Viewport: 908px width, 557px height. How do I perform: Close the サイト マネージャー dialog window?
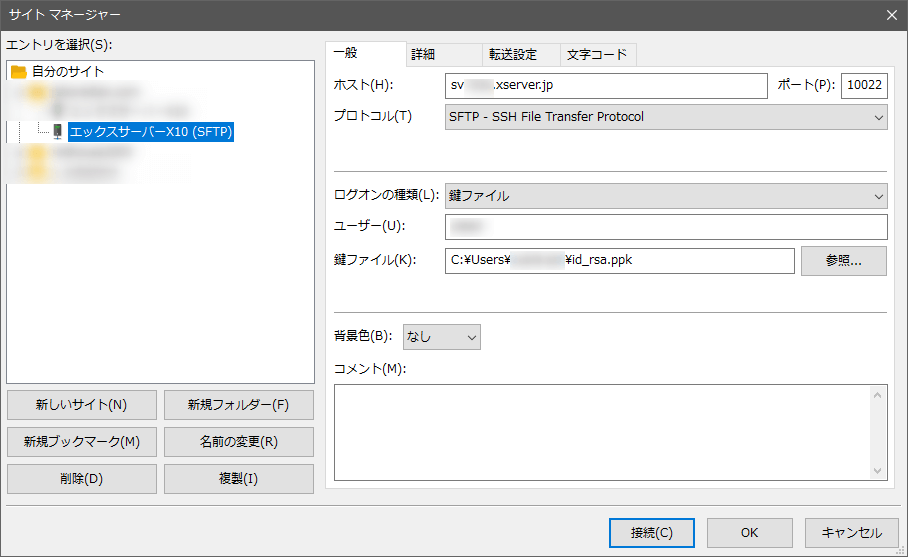click(891, 14)
